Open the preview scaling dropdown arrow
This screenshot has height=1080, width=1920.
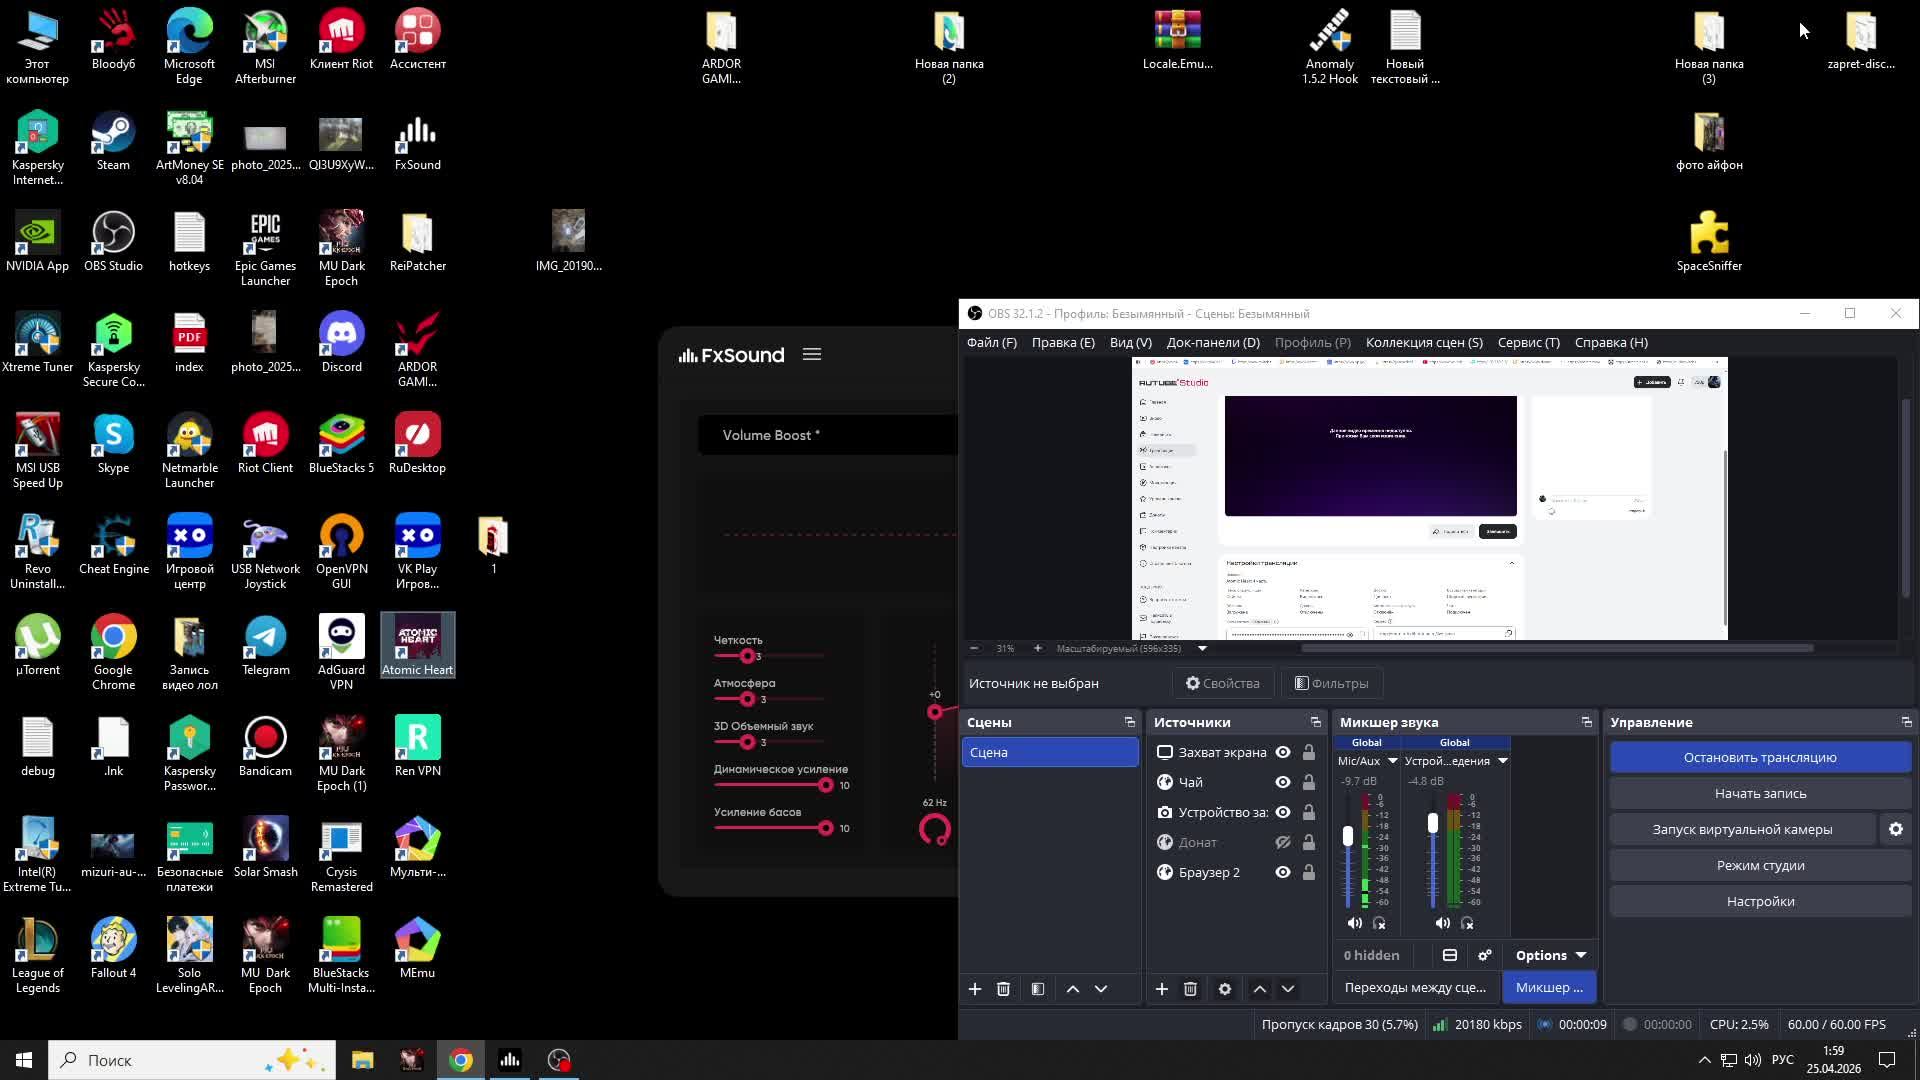point(1202,648)
